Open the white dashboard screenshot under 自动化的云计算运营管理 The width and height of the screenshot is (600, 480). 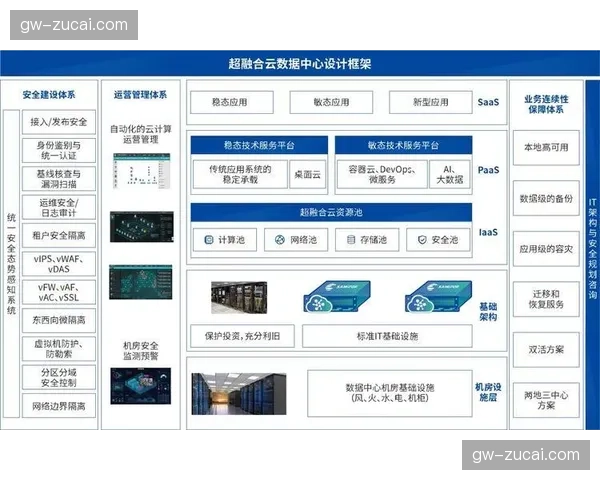[142, 171]
